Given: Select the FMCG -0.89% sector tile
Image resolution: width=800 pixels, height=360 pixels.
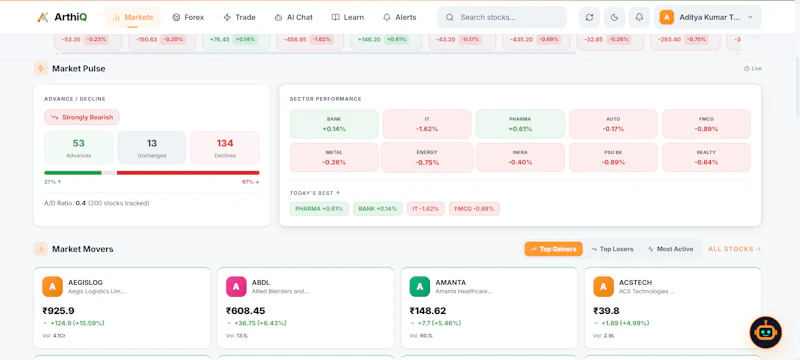Looking at the screenshot, I should coord(707,124).
